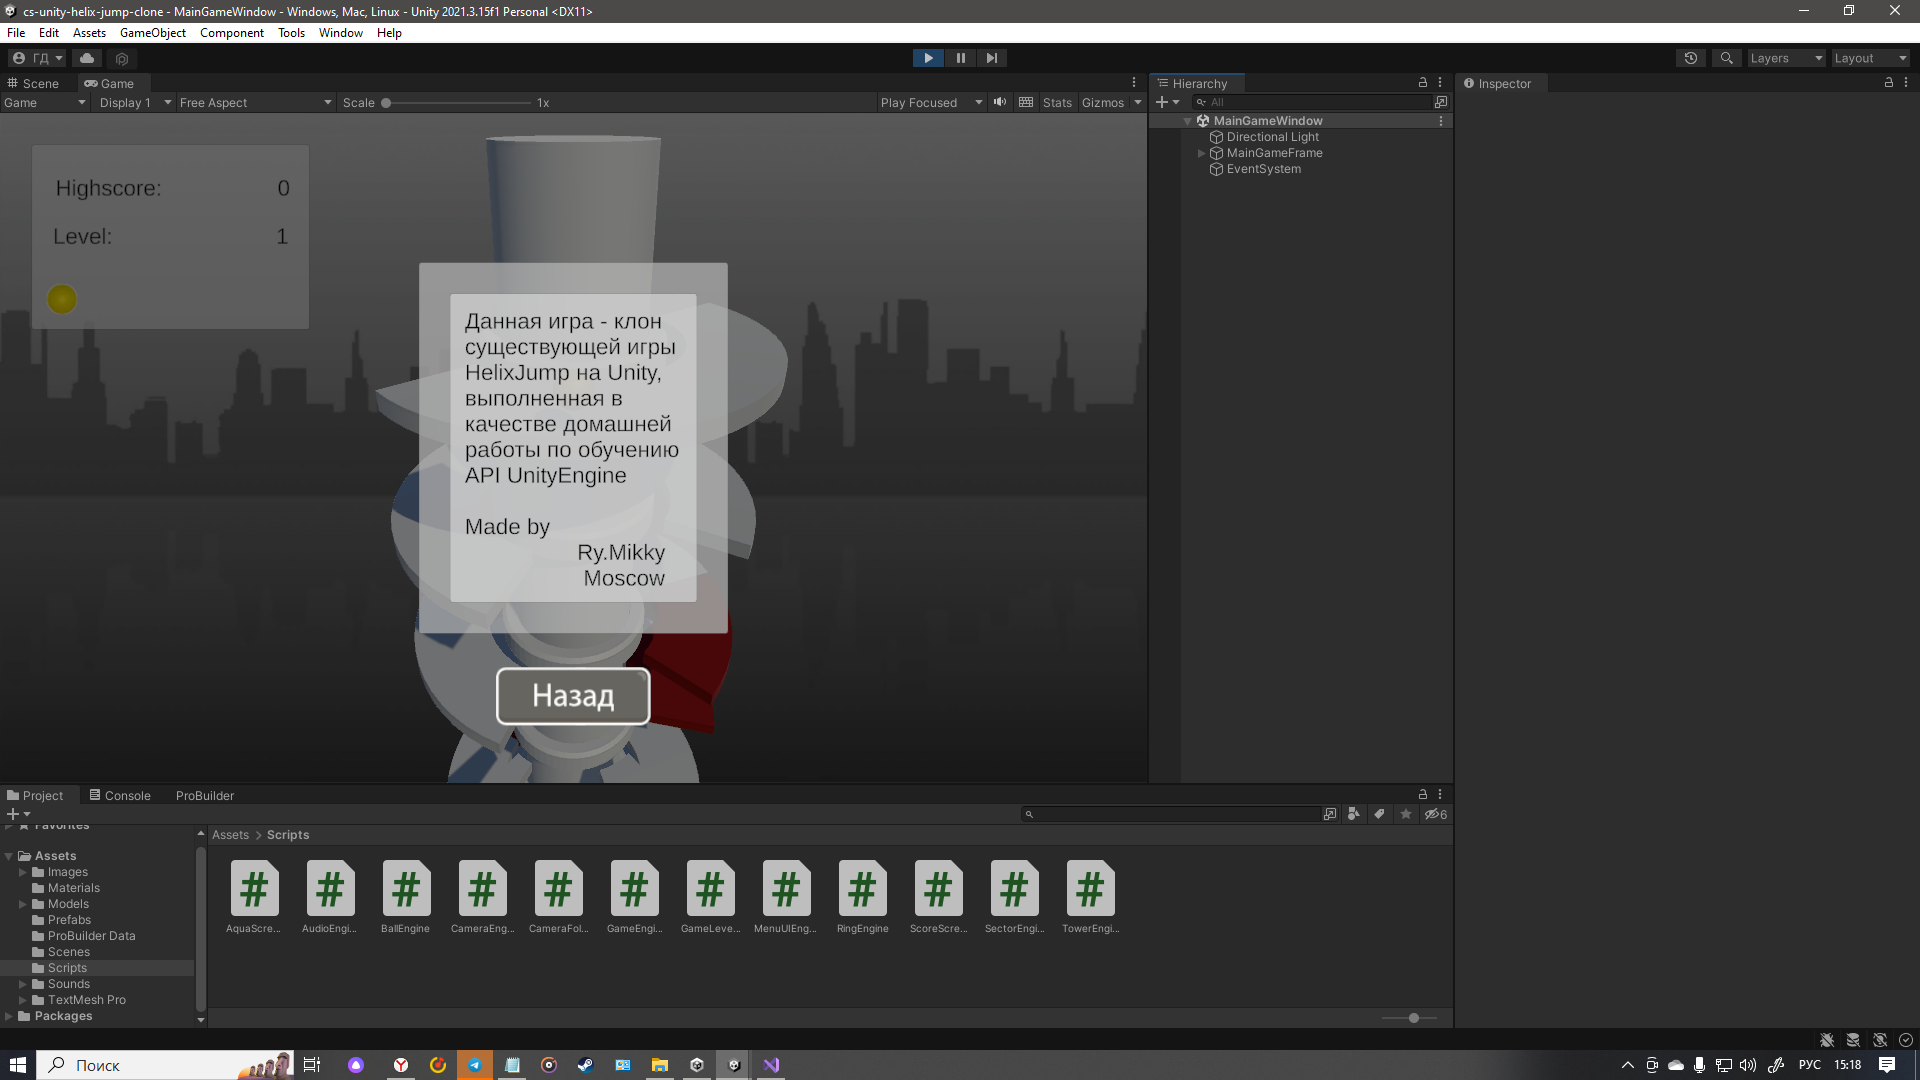Expand the MainGameFrame object

tap(1201, 153)
